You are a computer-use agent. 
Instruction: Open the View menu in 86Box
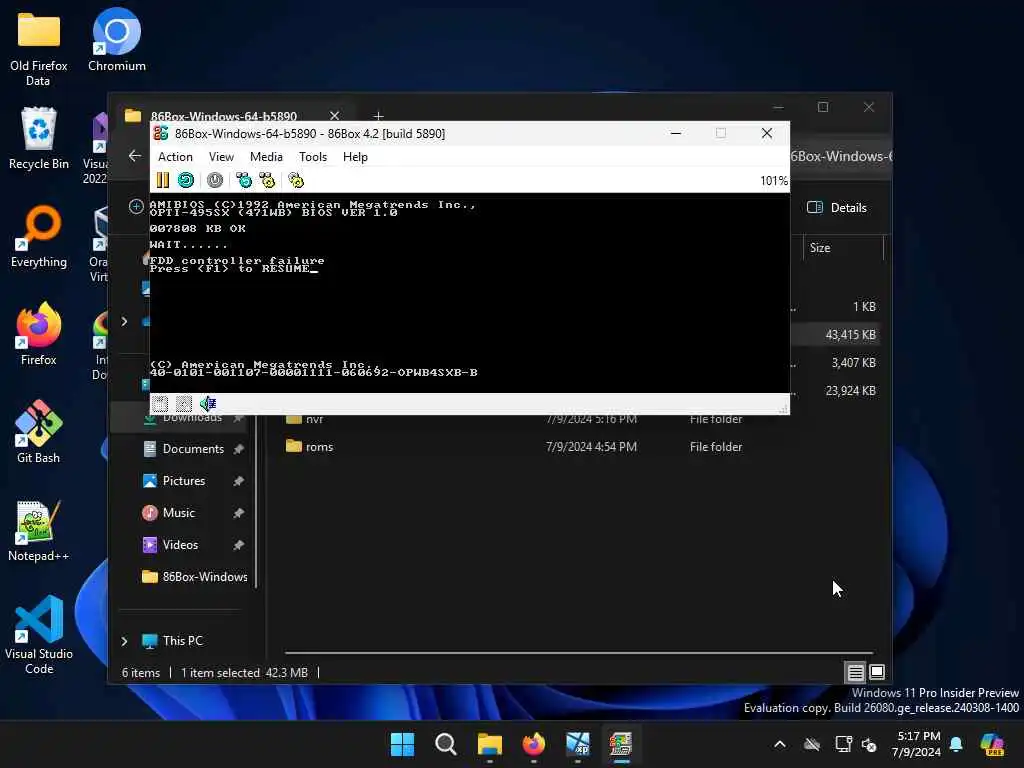pyautogui.click(x=221, y=157)
